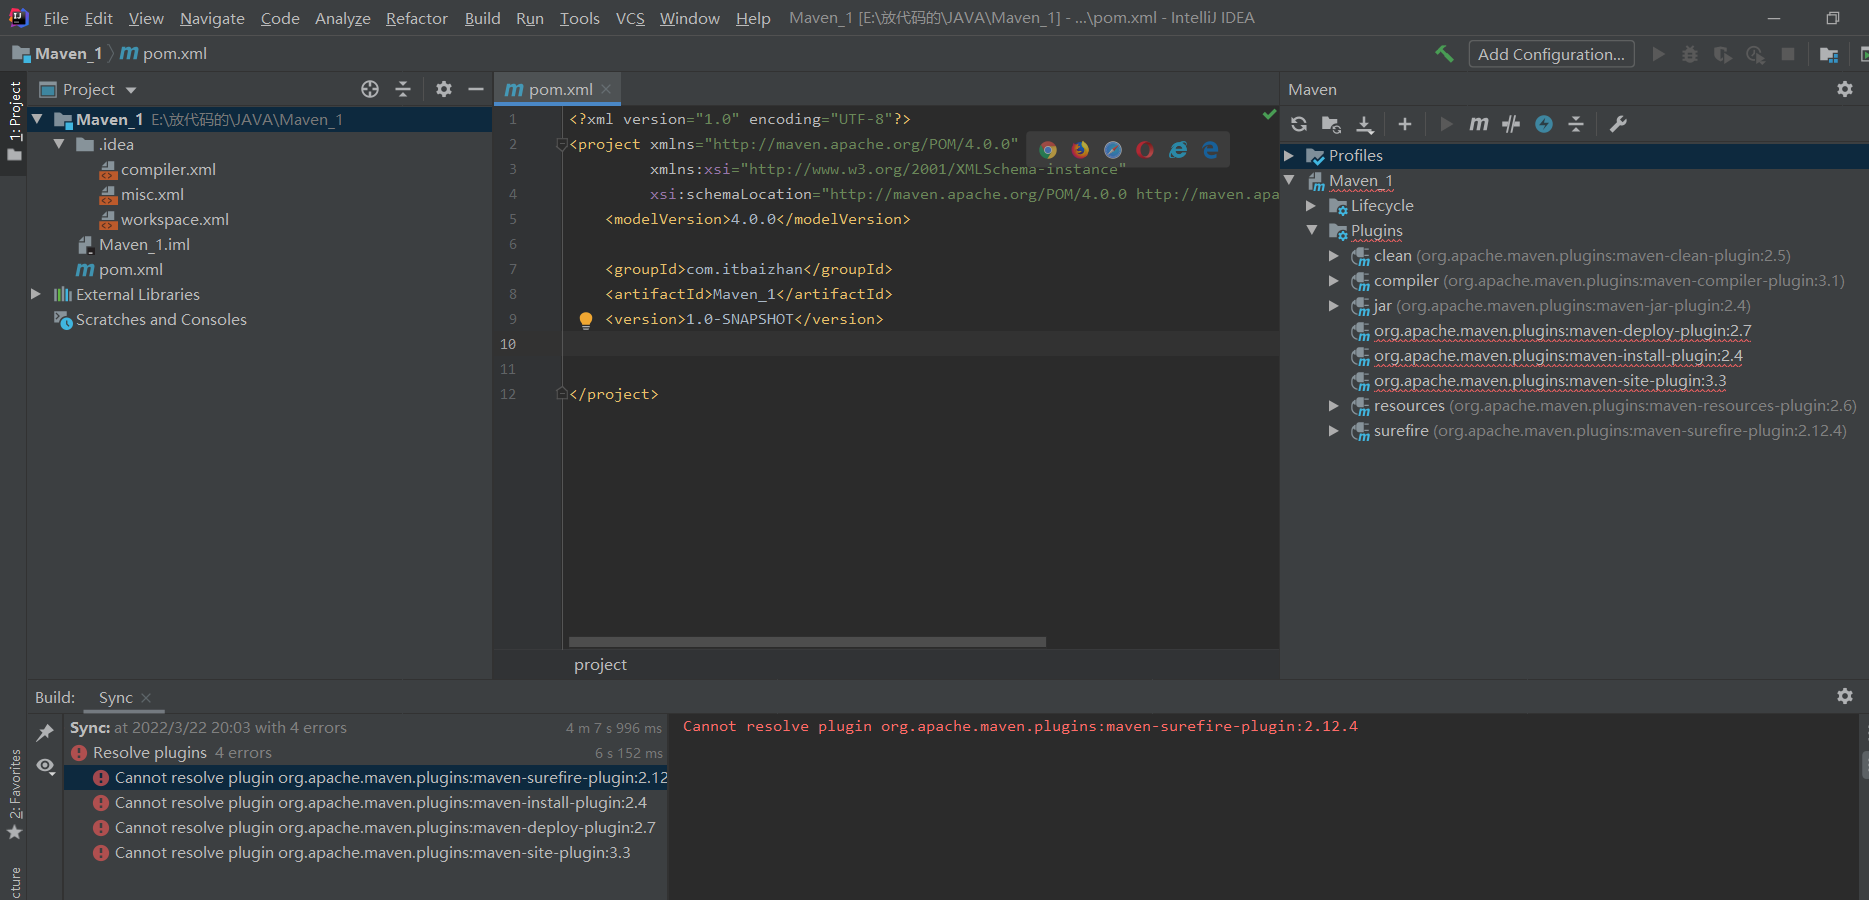Place the cursor on editor line 10
Viewport: 1869px width, 900px height.
click(920, 344)
